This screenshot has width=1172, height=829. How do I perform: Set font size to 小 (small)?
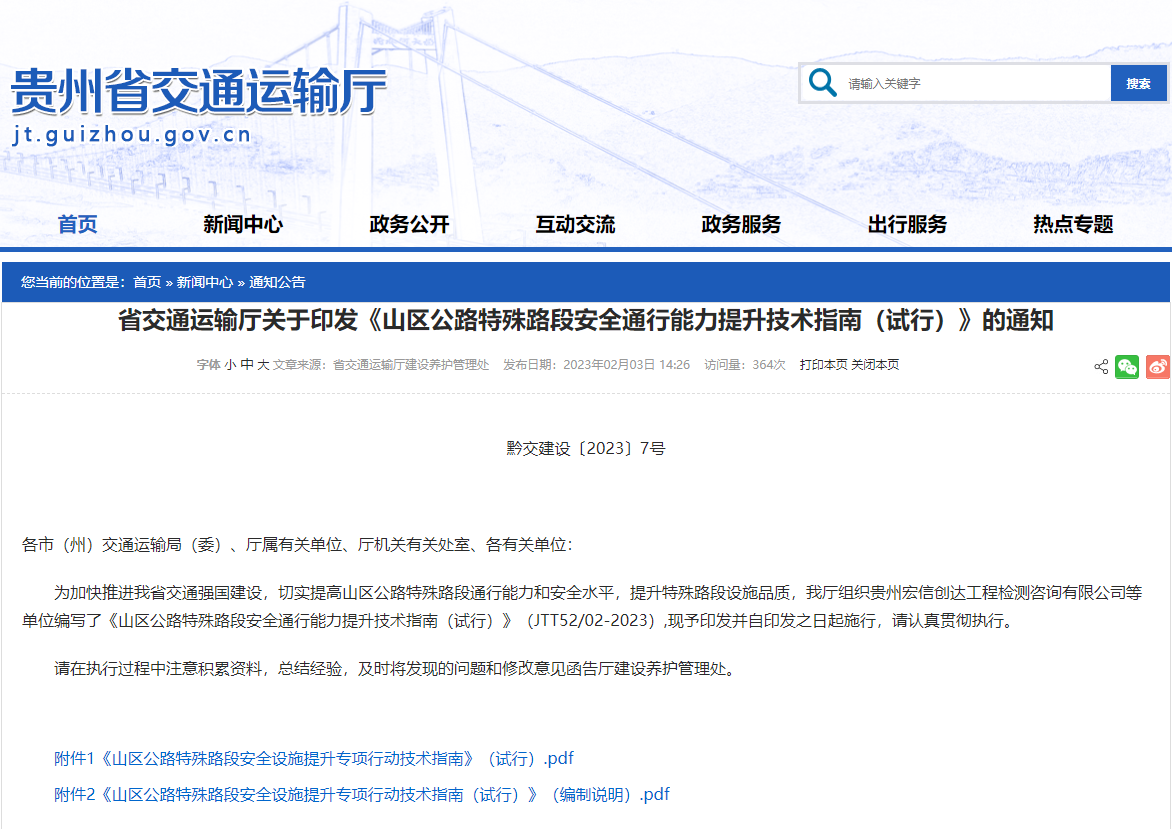tap(230, 365)
